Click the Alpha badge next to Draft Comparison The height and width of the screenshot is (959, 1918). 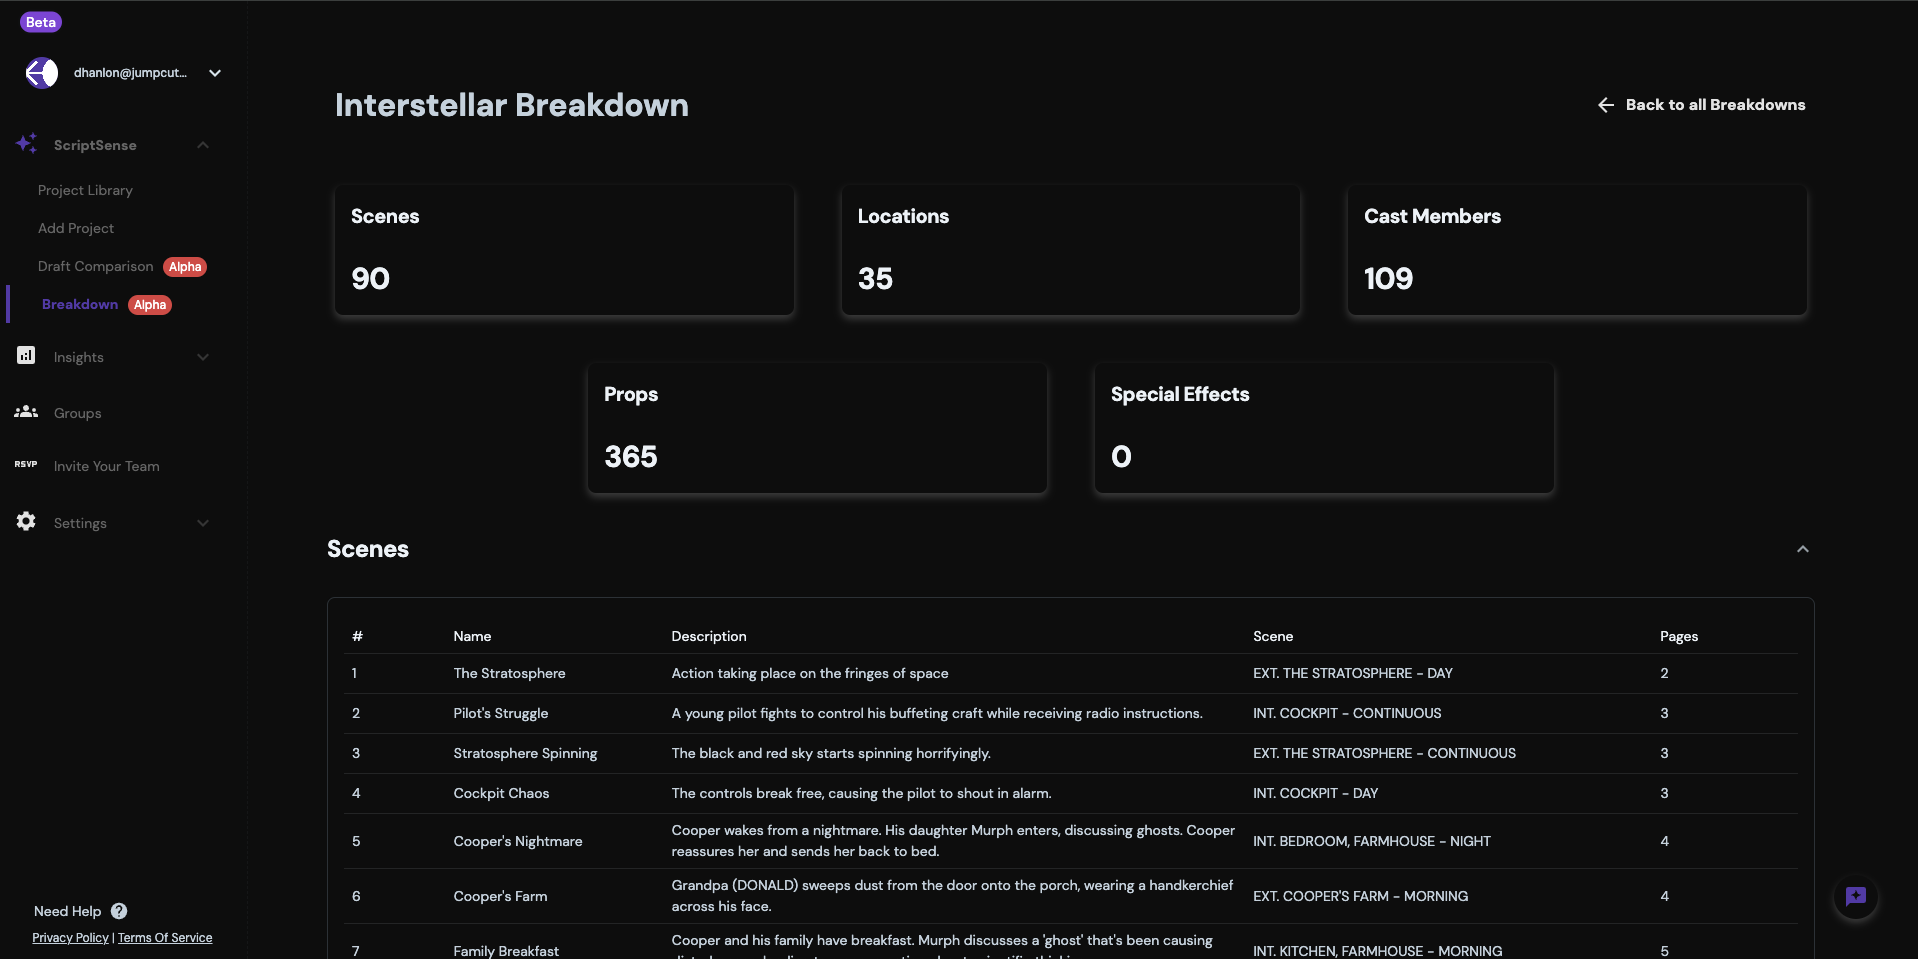click(185, 267)
